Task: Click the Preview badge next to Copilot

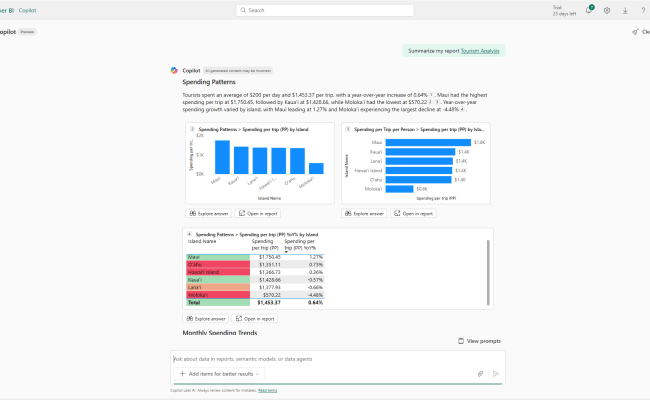Action: (x=27, y=32)
